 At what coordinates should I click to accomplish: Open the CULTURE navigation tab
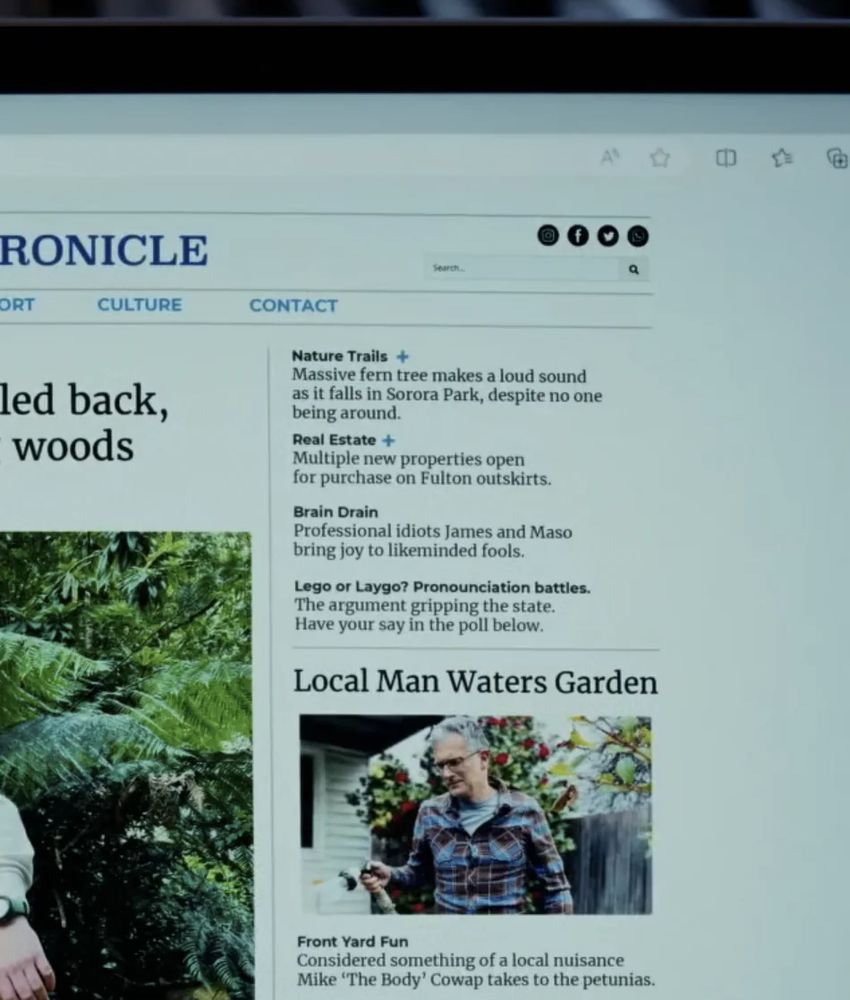[140, 305]
